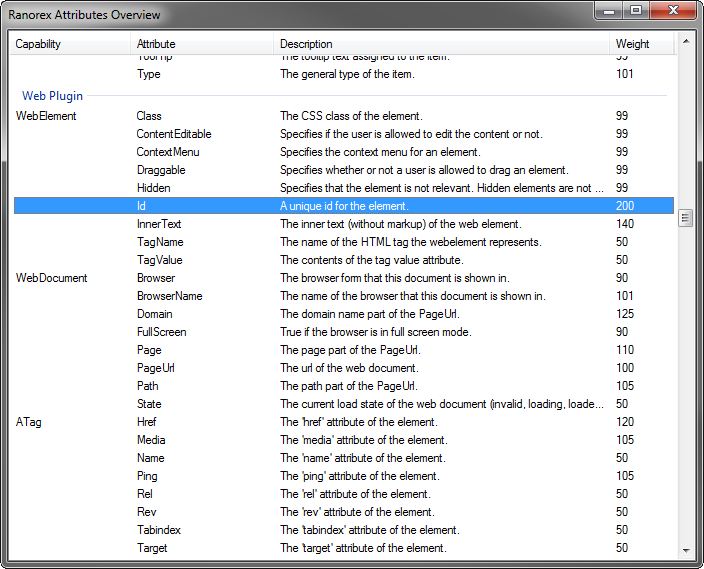Screen dimensions: 704x569
Task: Select the Name attribute row
Action: point(344,458)
